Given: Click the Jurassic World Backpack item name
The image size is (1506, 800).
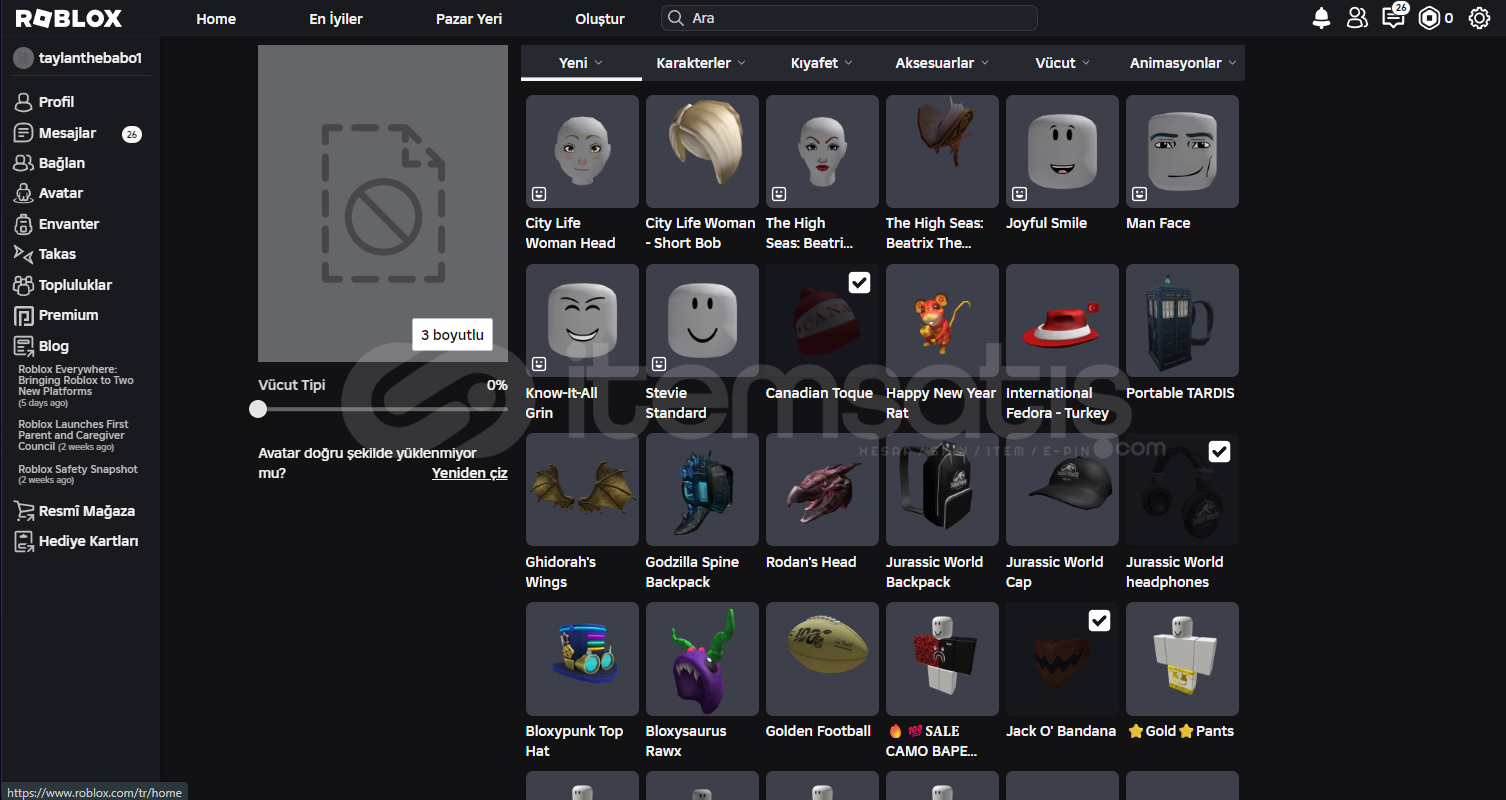Looking at the screenshot, I should pyautogui.click(x=934, y=572).
